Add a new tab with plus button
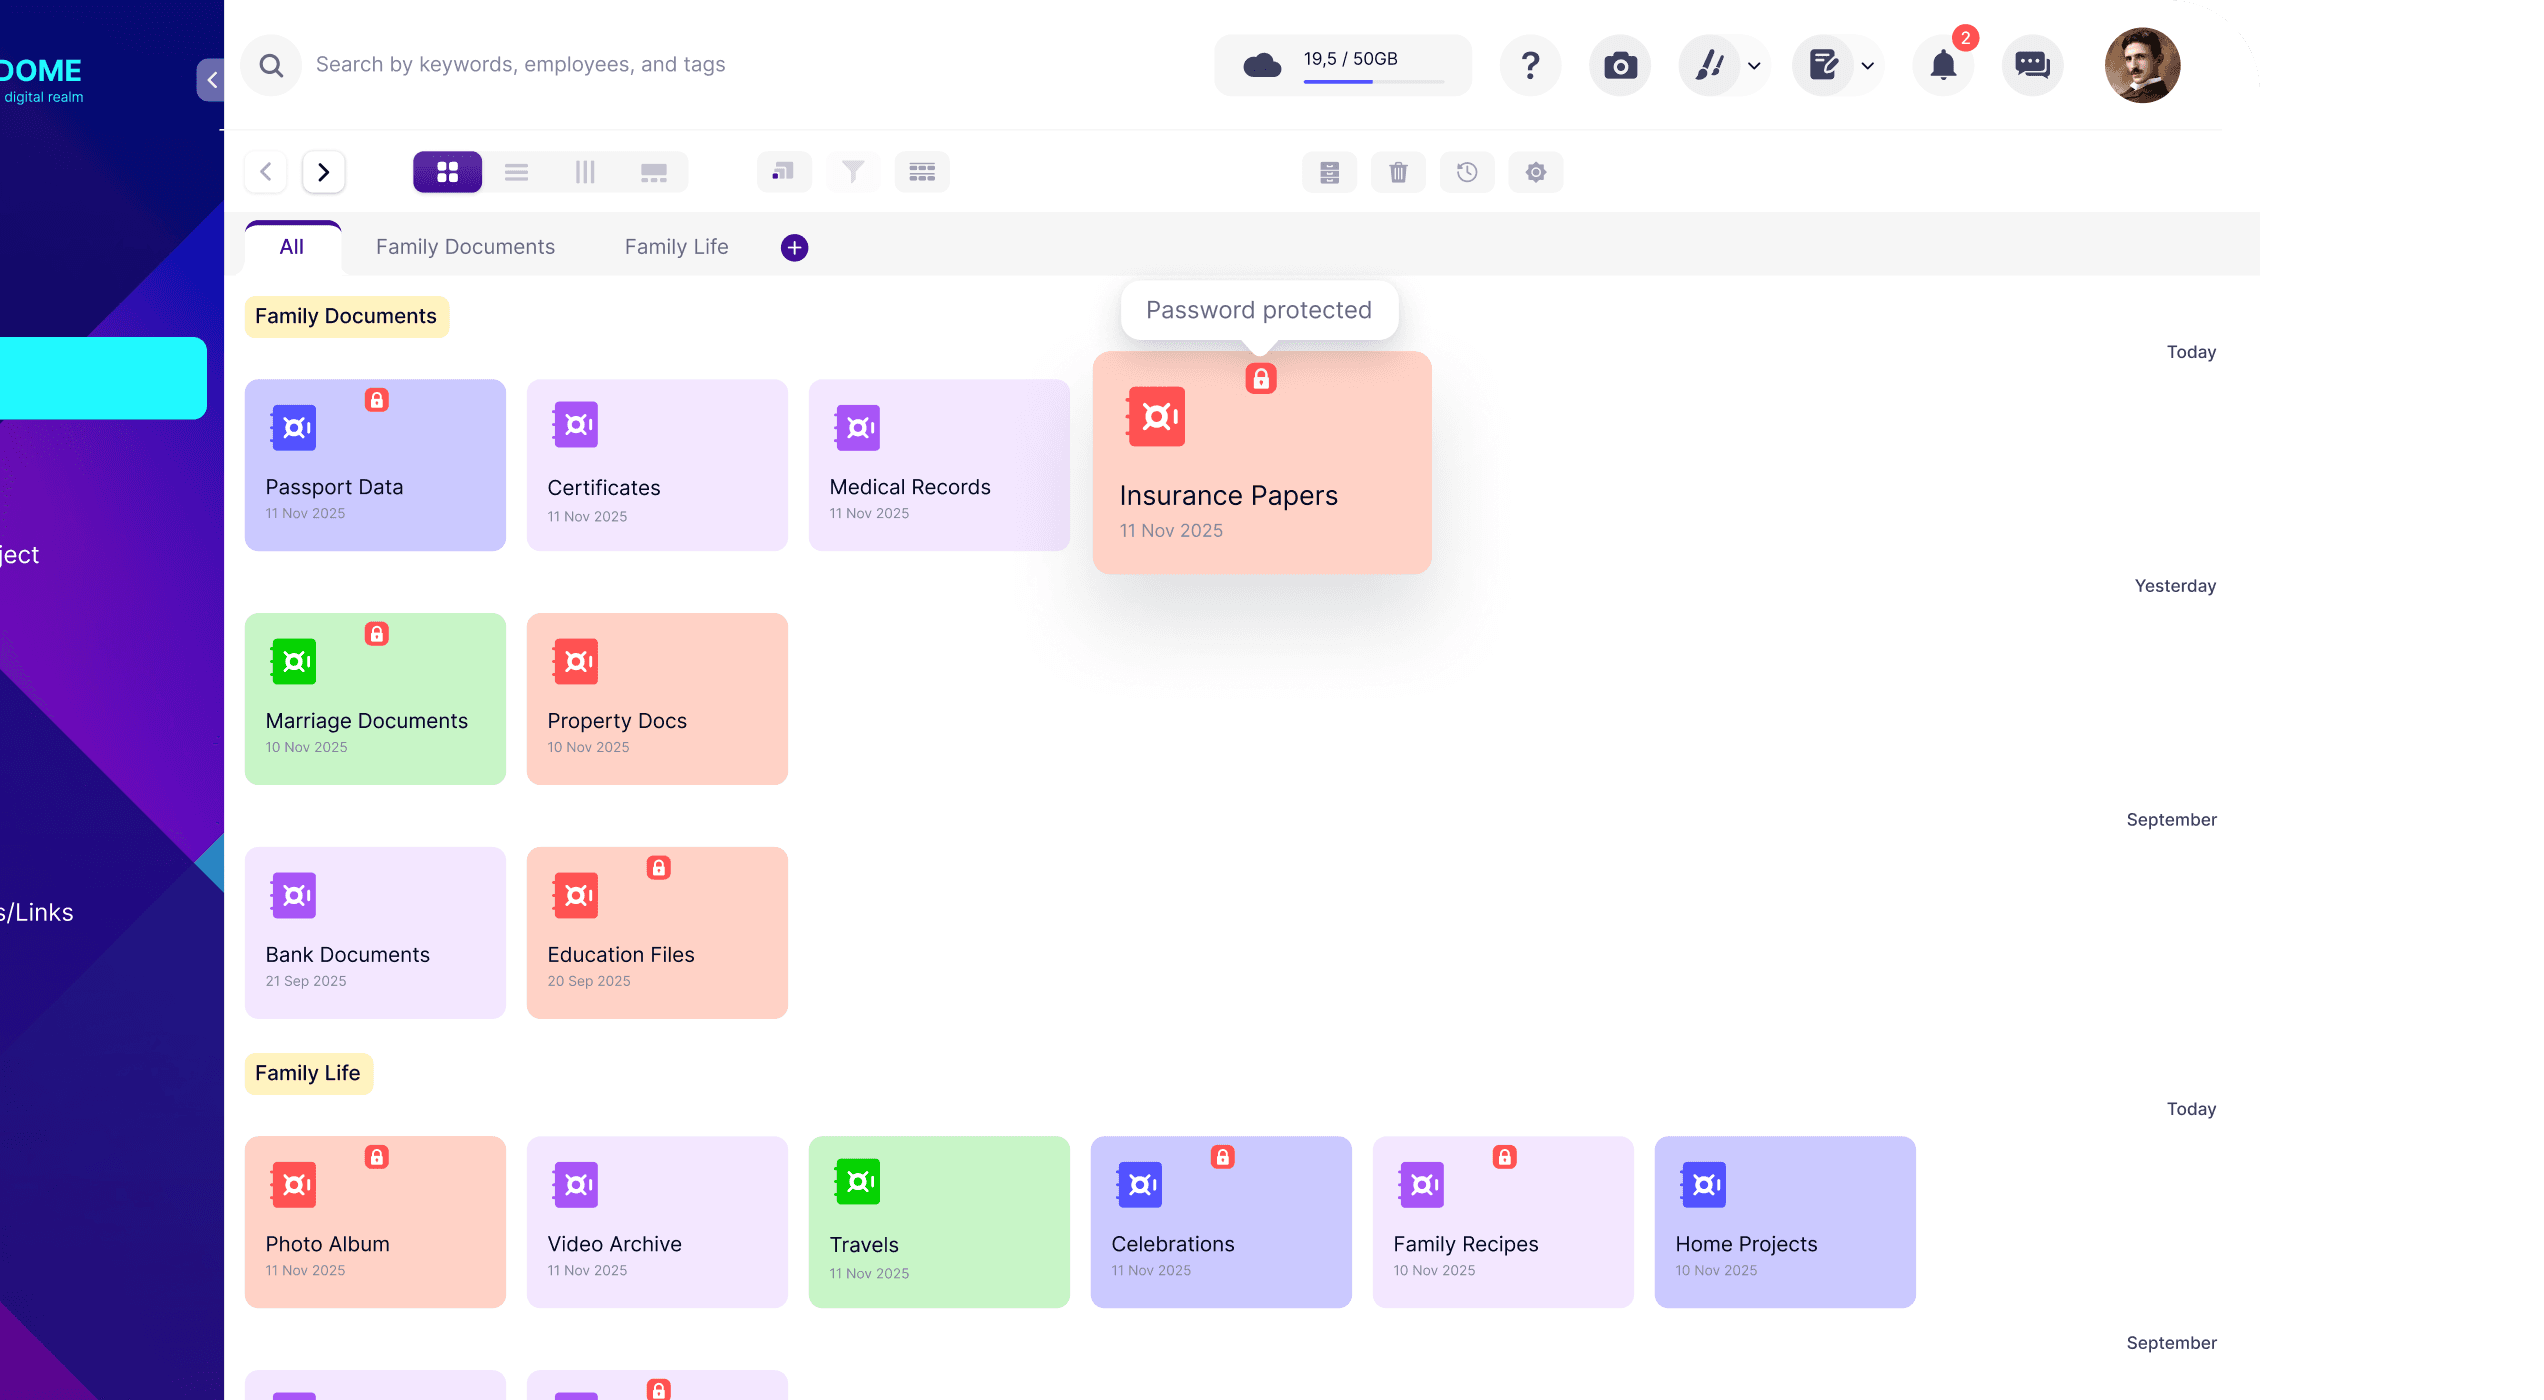The height and width of the screenshot is (1400, 2544). (x=794, y=248)
